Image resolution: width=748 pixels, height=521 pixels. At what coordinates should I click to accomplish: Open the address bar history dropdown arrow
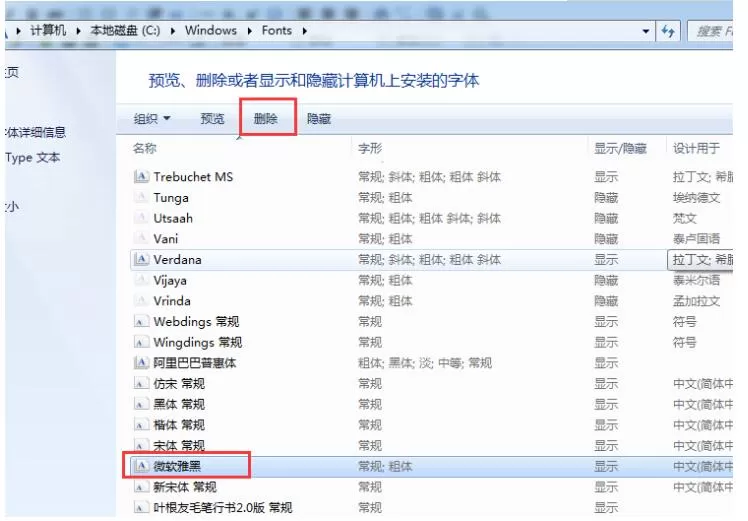pyautogui.click(x=646, y=31)
